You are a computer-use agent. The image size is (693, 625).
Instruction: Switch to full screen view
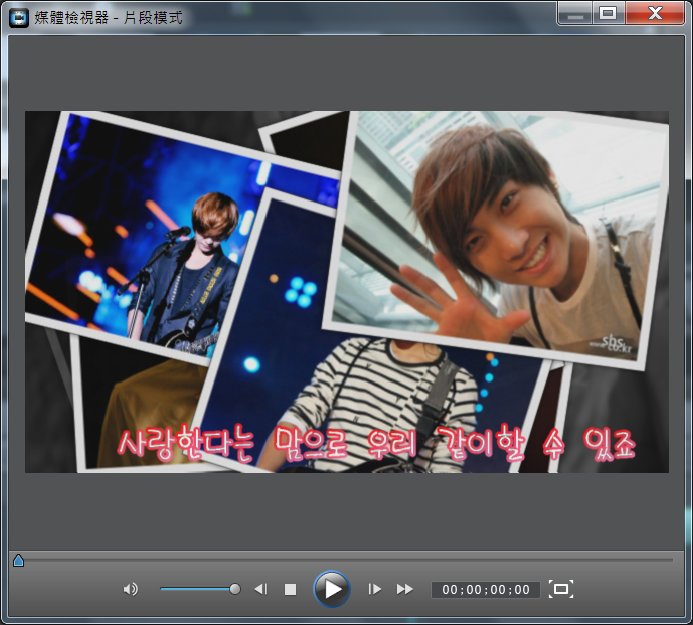click(561, 589)
